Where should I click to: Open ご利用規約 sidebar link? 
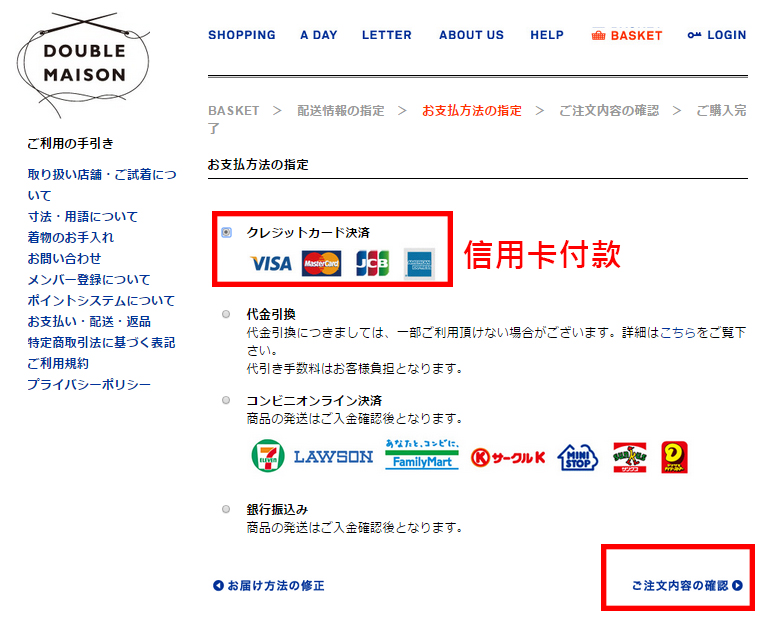coord(58,363)
